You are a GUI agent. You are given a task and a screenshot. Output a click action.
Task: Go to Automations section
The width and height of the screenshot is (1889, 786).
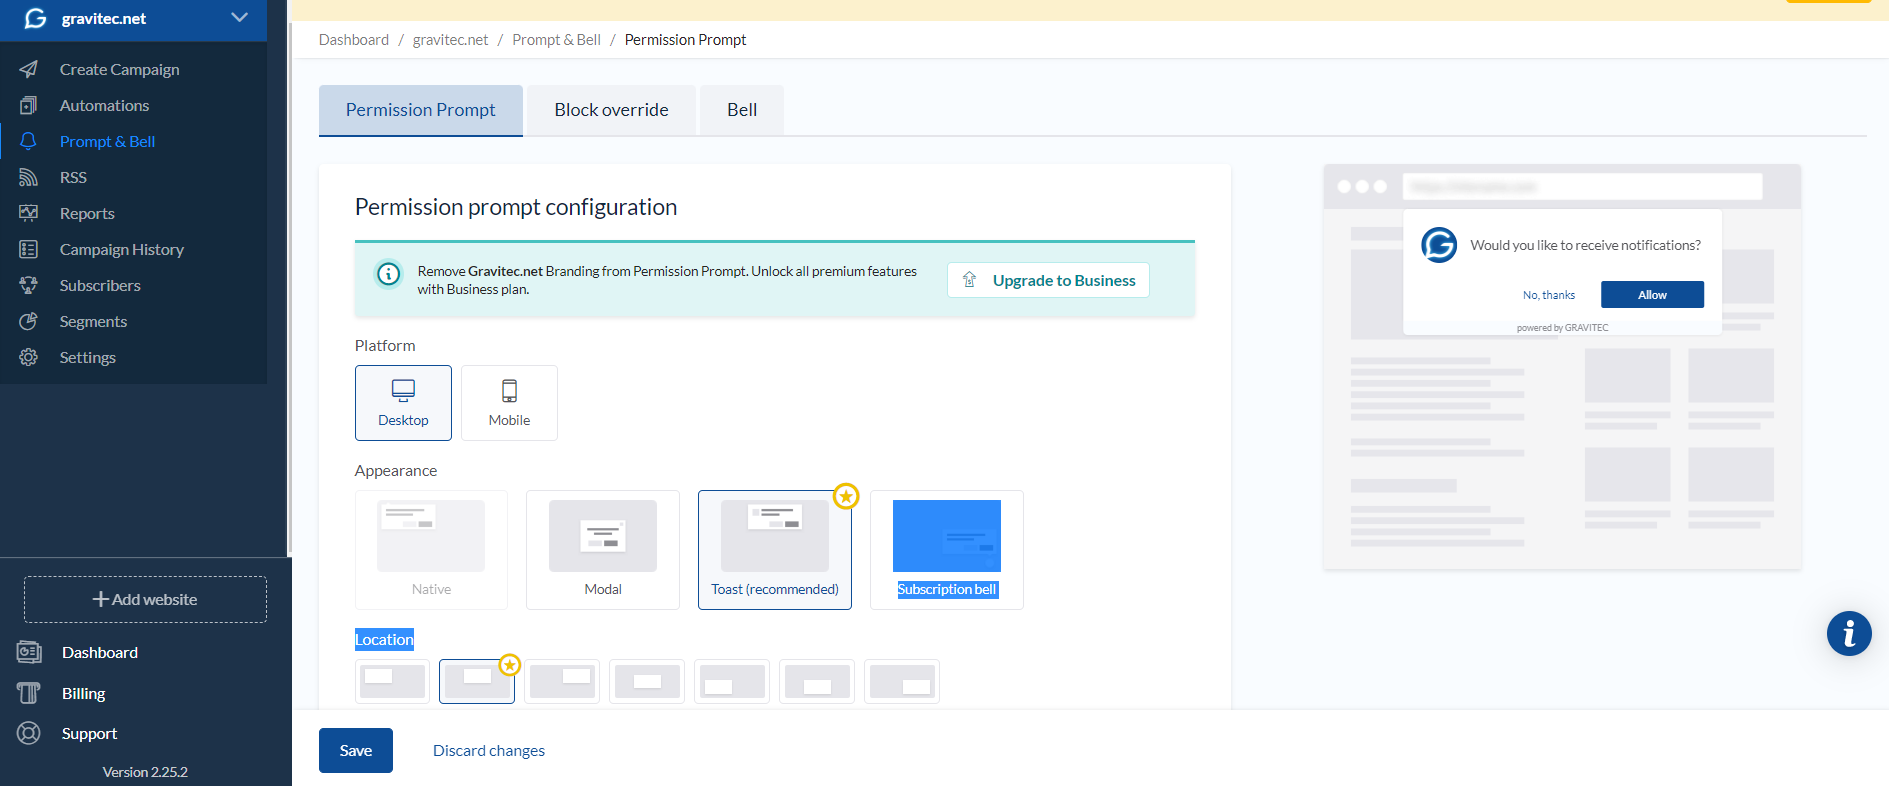pyautogui.click(x=104, y=105)
